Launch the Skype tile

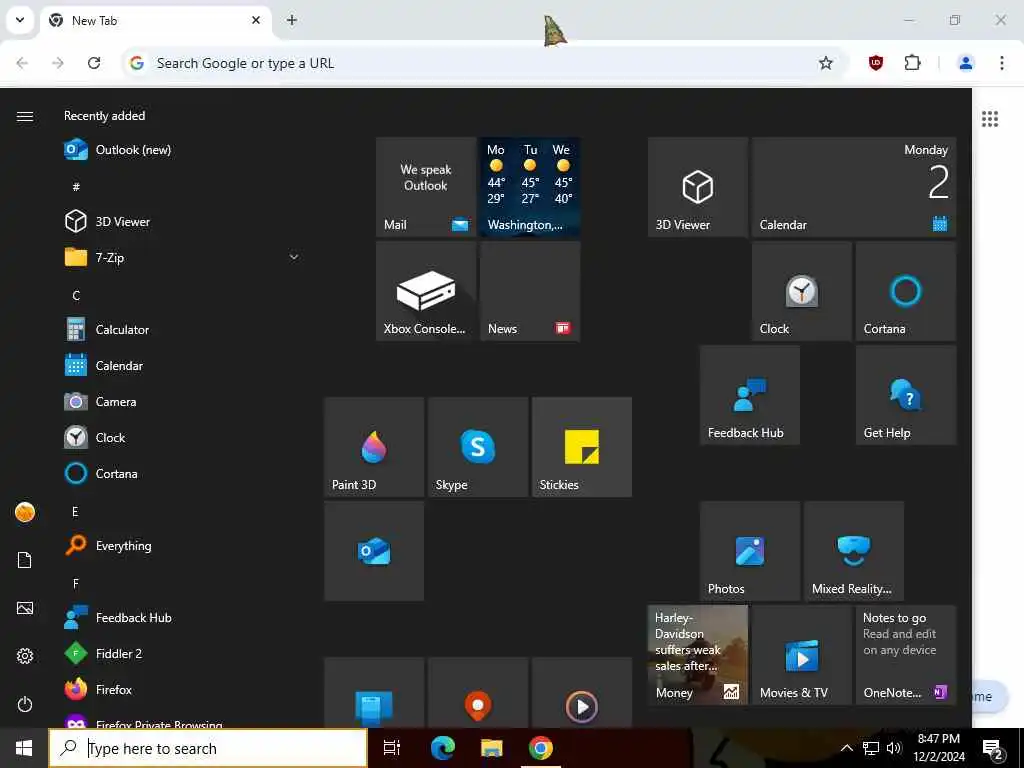point(477,447)
